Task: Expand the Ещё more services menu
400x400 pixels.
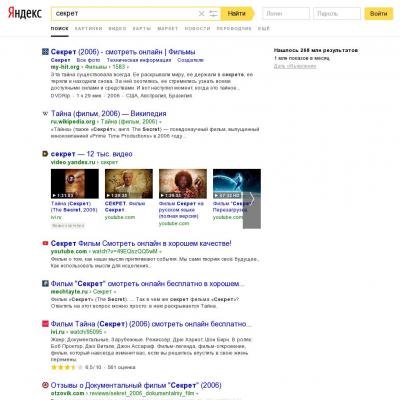Action: pyautogui.click(x=263, y=29)
